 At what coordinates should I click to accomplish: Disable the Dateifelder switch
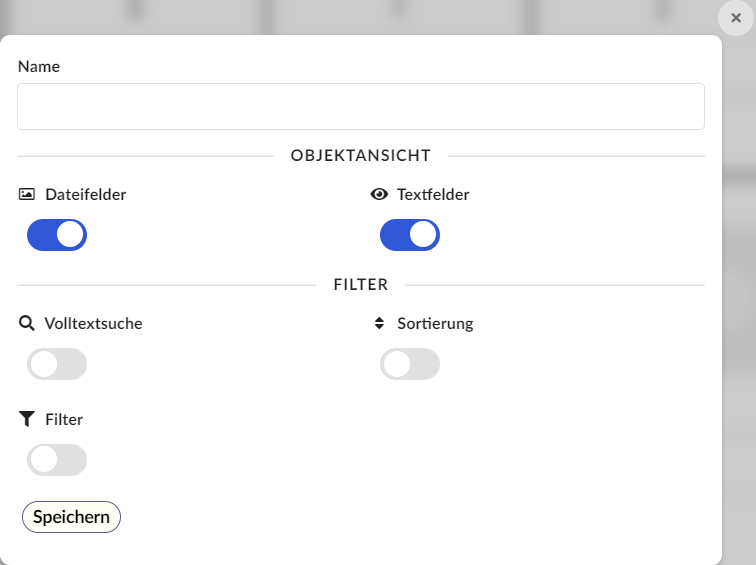(x=57, y=235)
